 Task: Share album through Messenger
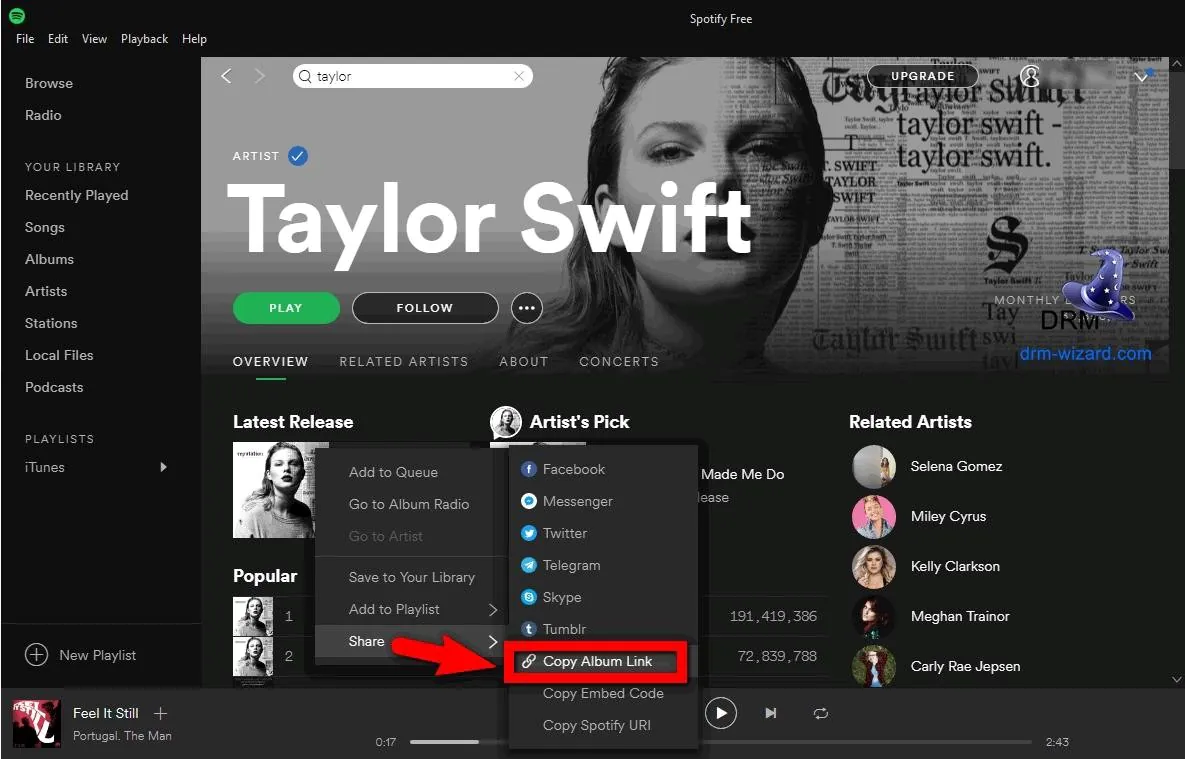coord(567,501)
